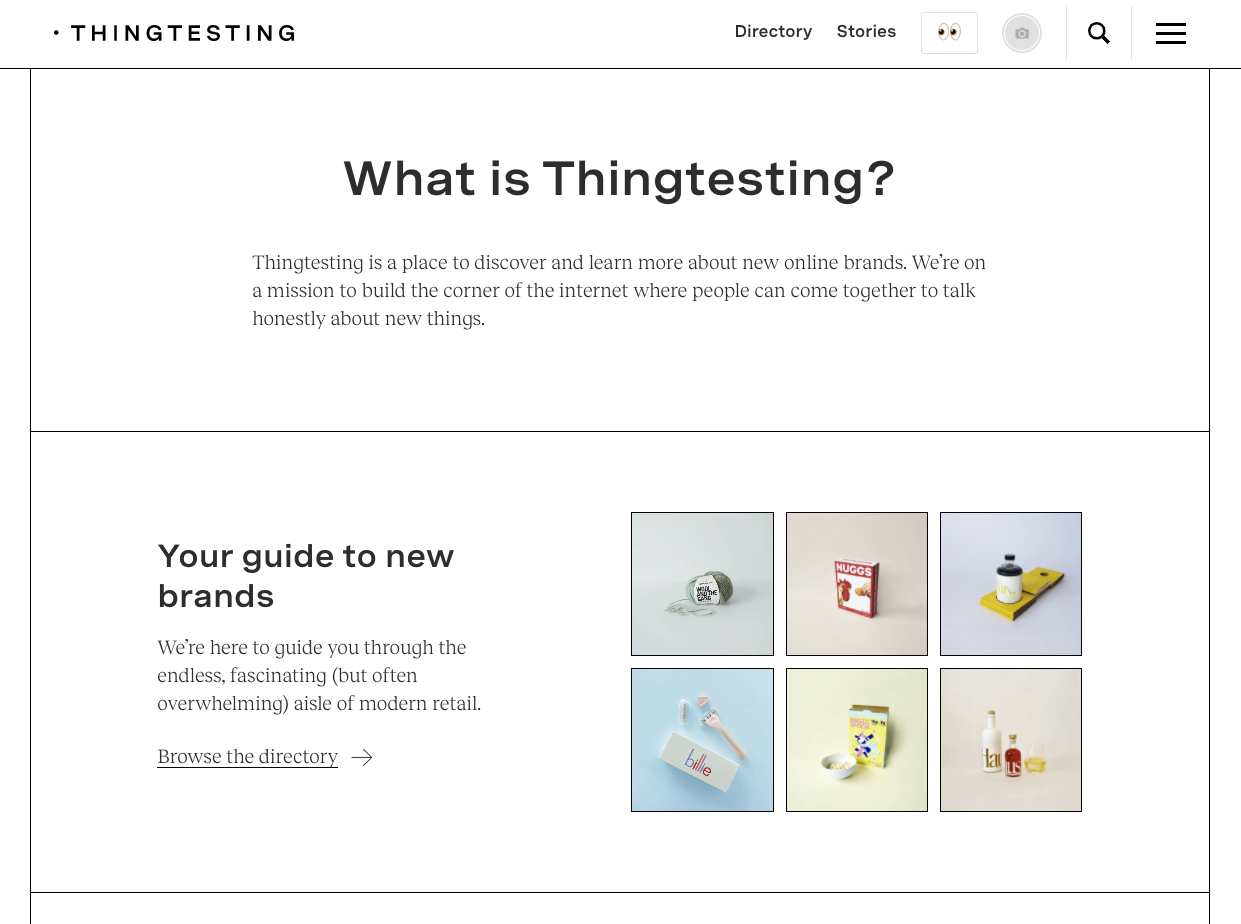The height and width of the screenshot is (924, 1241).
Task: Follow the Browse the directory link
Action: tap(247, 757)
